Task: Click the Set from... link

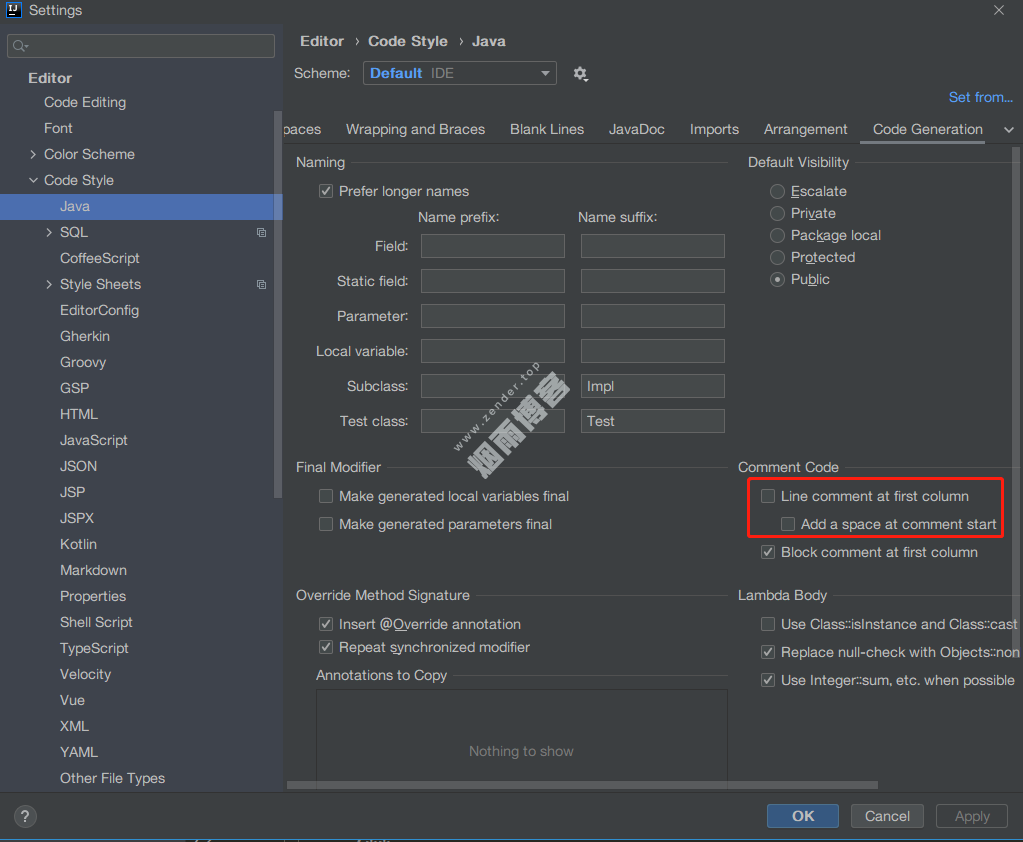Action: 980,97
